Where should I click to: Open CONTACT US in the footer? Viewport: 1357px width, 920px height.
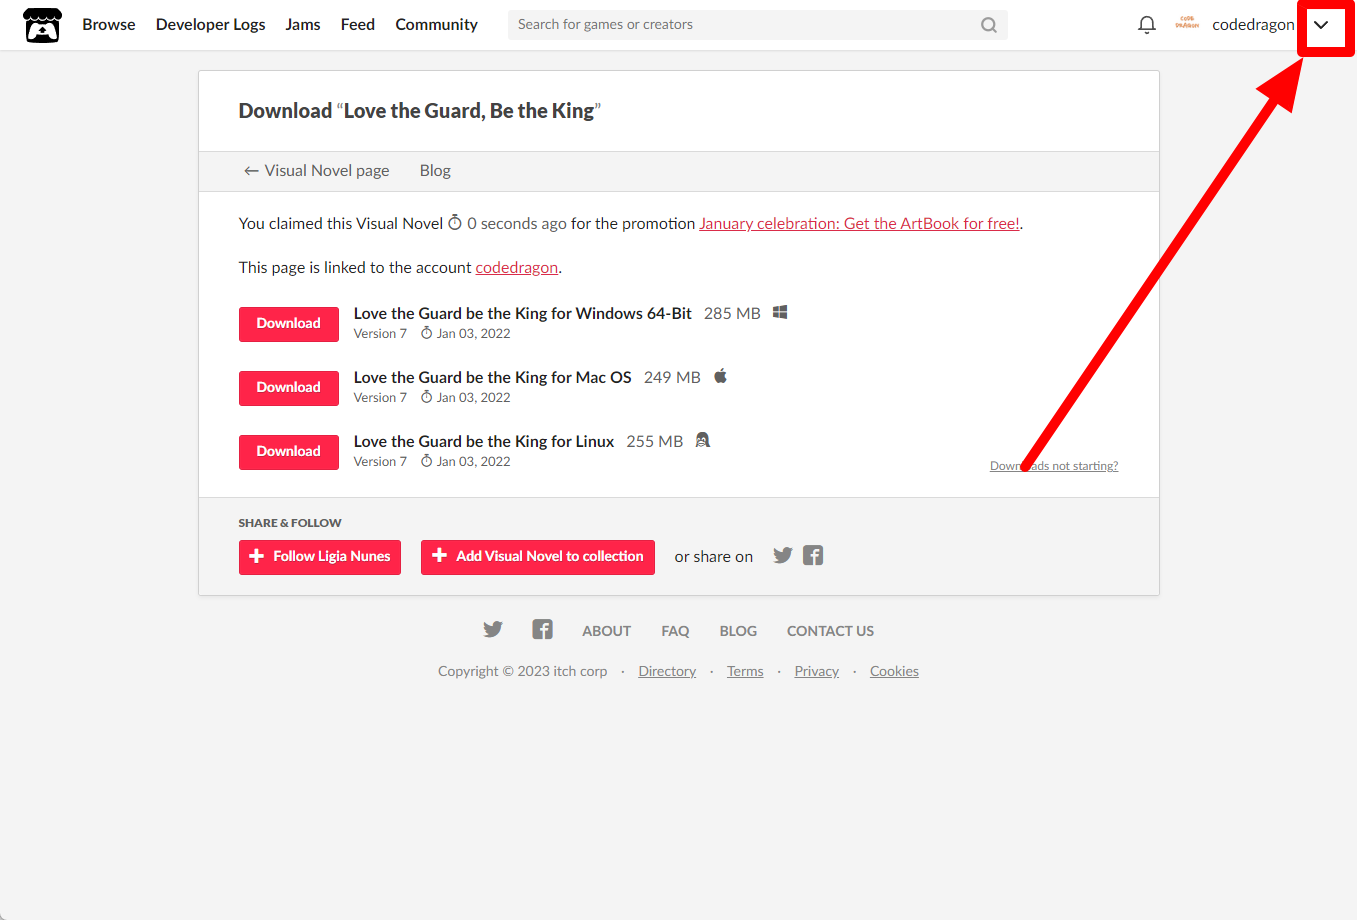[830, 631]
